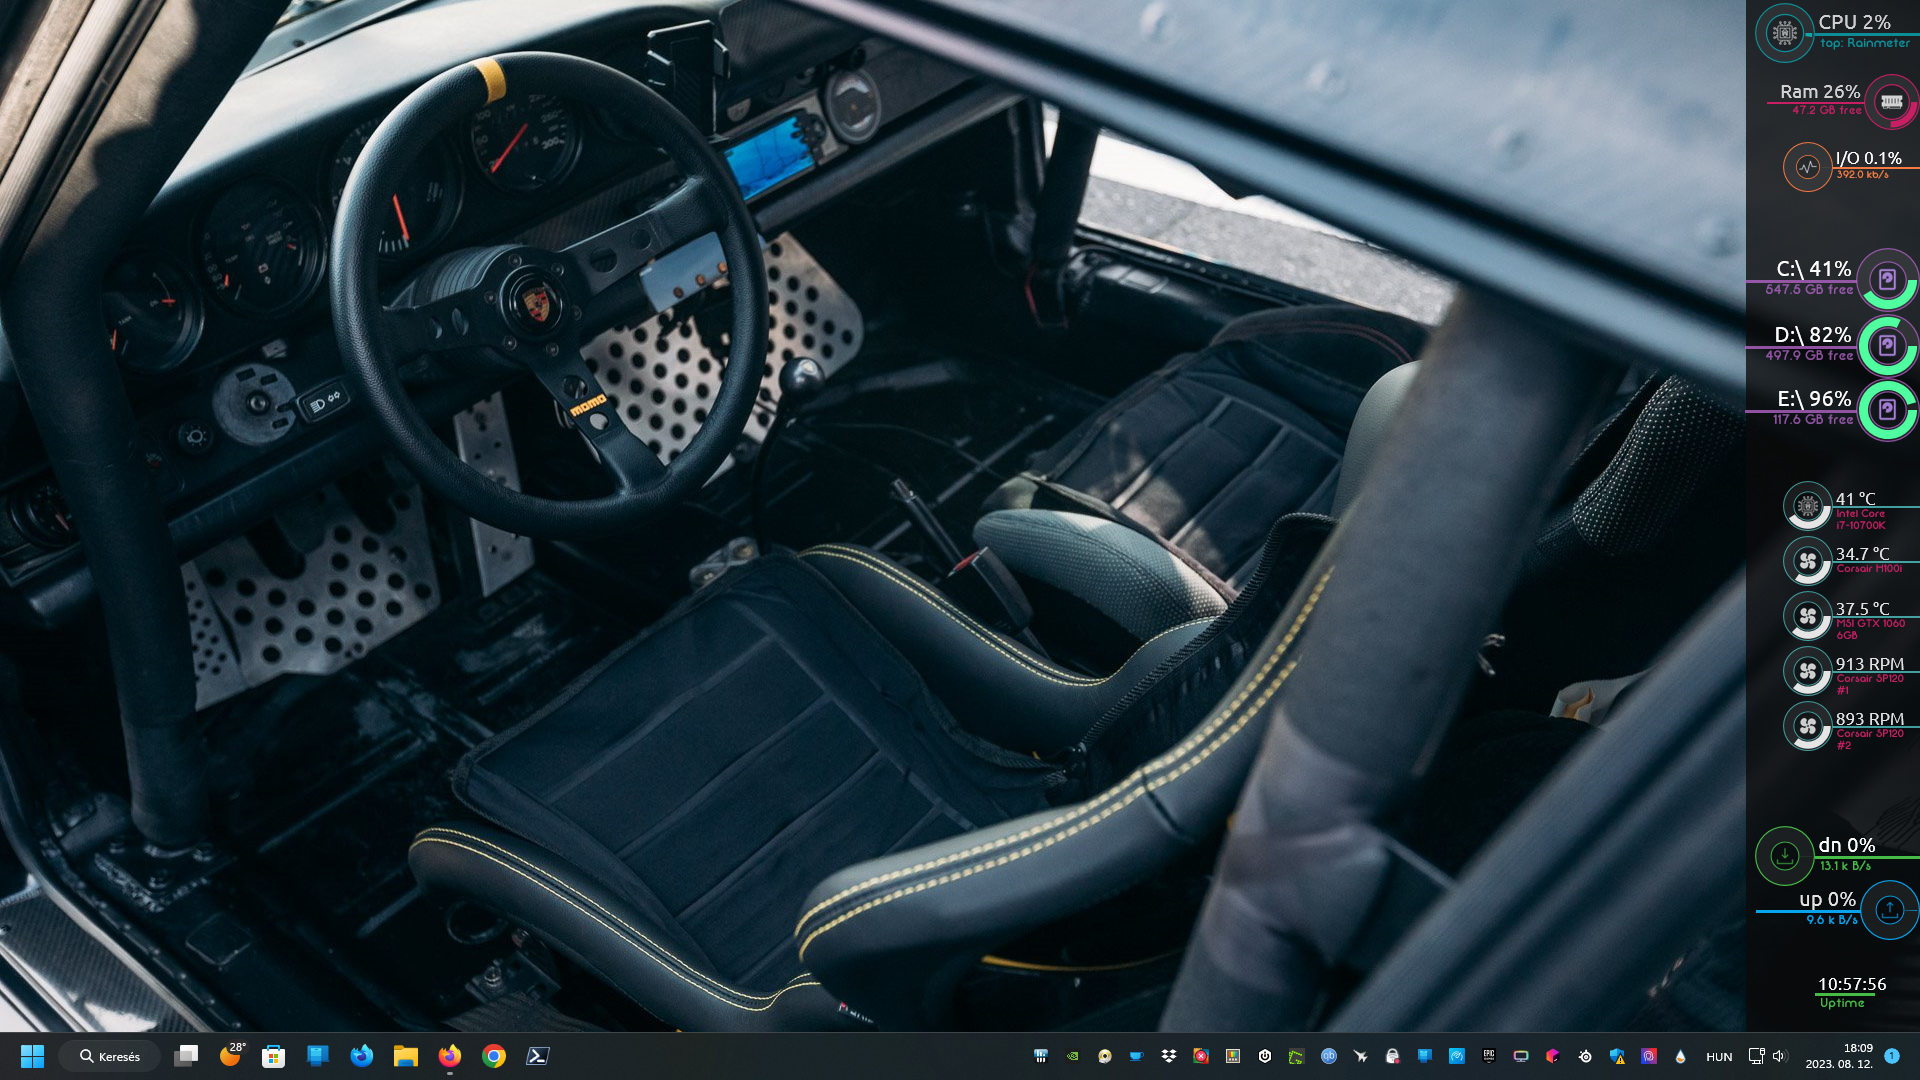The height and width of the screenshot is (1080, 1920).
Task: Click the 'D:\ 82%' label
Action: click(x=1813, y=334)
